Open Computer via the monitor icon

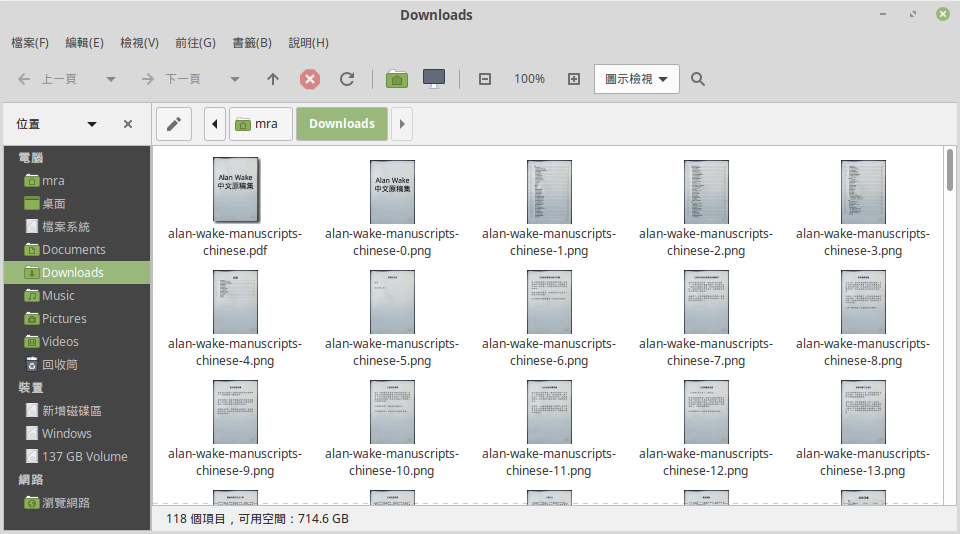pyautogui.click(x=434, y=79)
